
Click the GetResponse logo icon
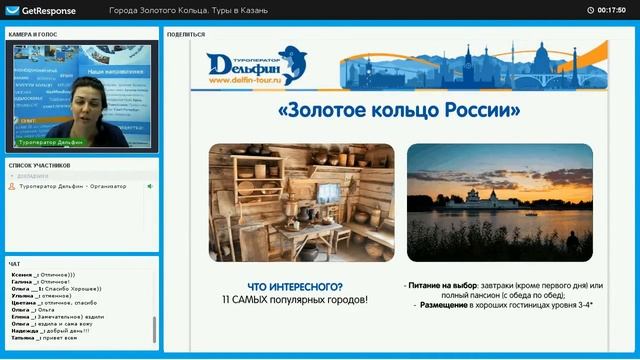(13, 11)
